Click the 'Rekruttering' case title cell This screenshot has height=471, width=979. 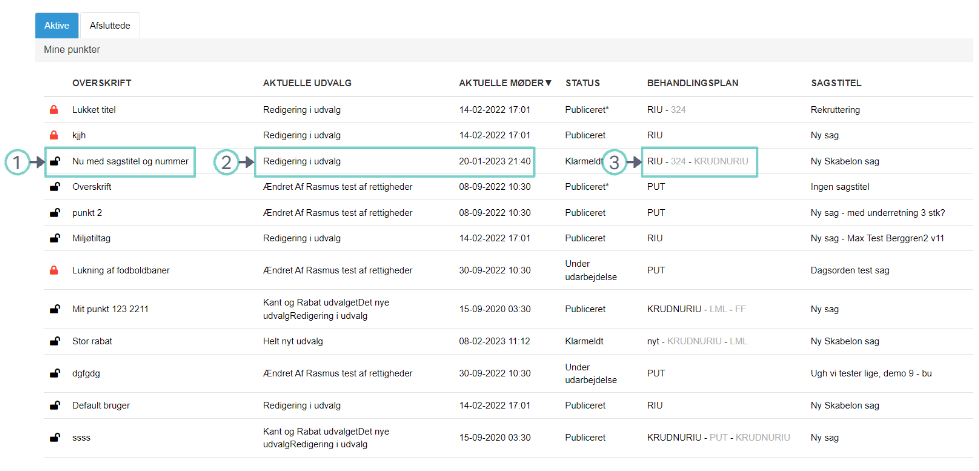click(x=835, y=109)
